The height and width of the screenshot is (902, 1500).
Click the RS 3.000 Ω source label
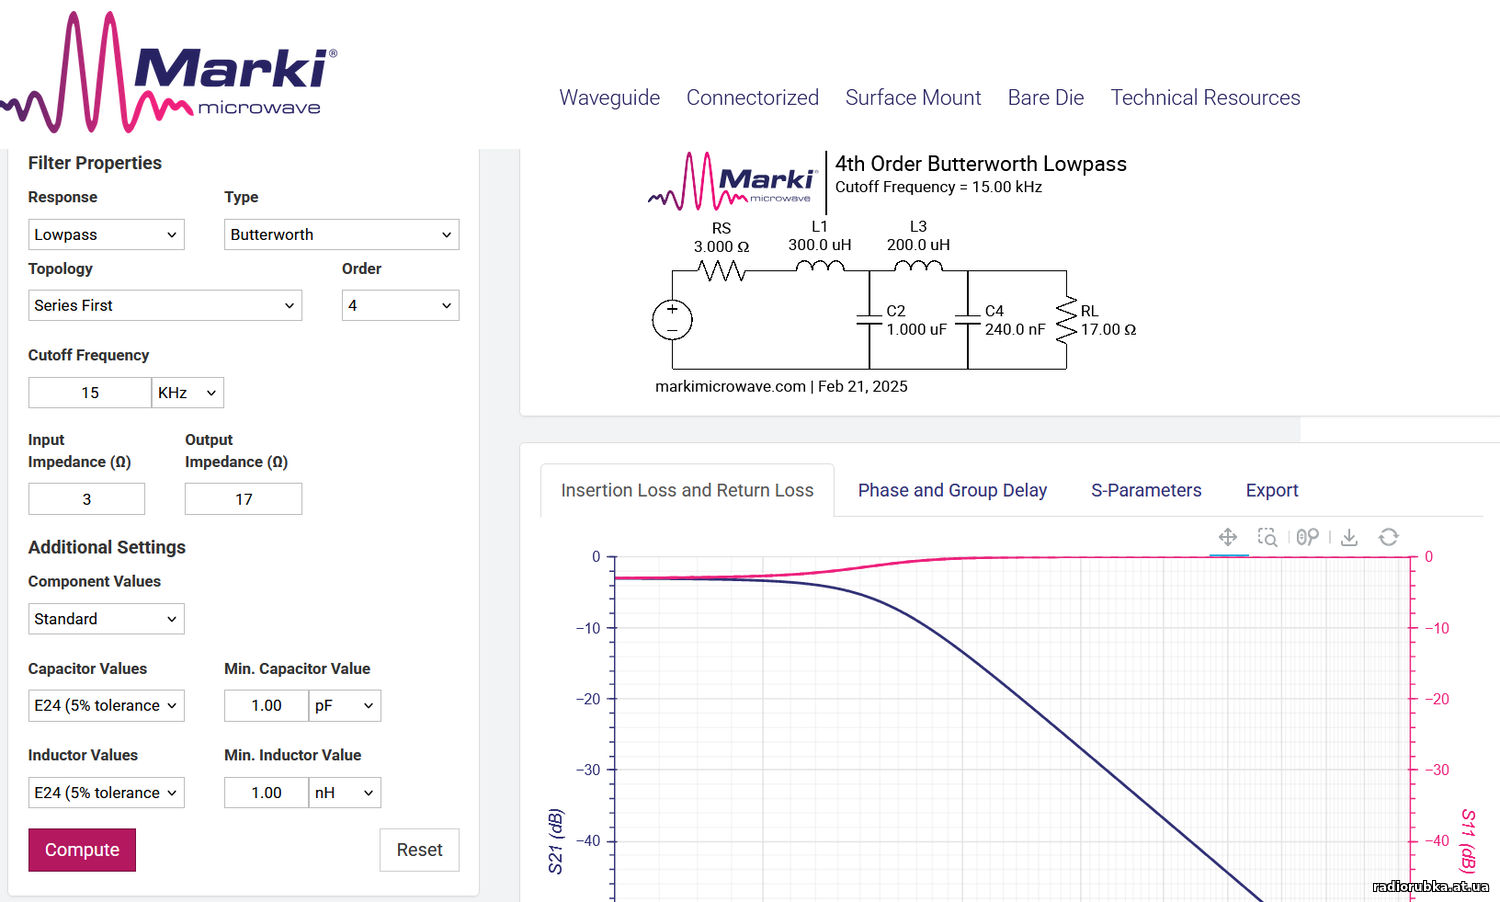click(x=722, y=237)
